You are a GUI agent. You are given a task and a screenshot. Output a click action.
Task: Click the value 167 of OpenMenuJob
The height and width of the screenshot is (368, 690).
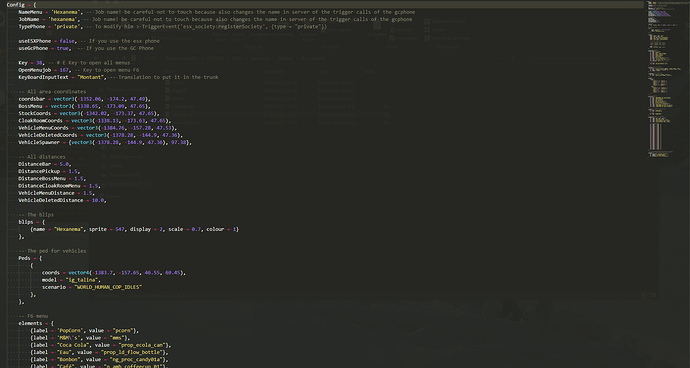click(x=64, y=70)
